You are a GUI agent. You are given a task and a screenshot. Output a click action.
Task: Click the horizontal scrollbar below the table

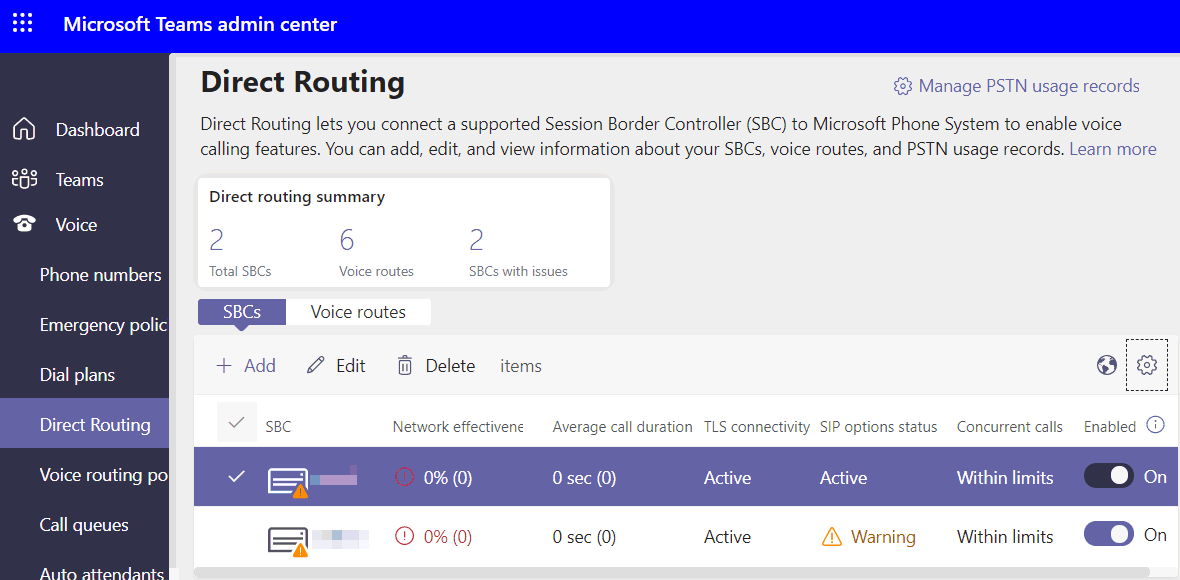(672, 572)
